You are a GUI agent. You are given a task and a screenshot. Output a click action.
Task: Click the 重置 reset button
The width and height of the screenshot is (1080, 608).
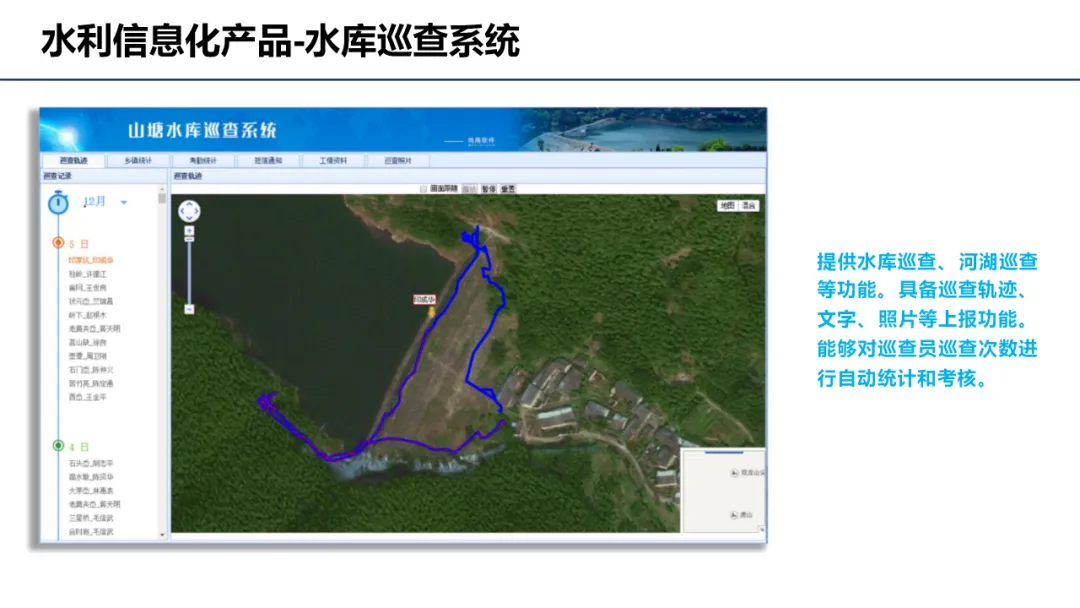tap(508, 189)
